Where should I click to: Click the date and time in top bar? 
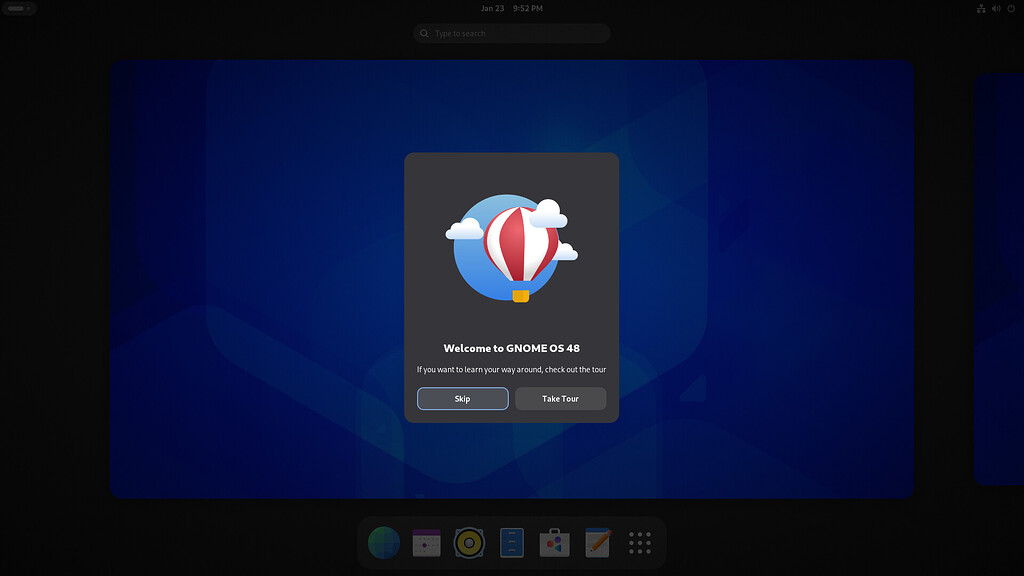click(511, 8)
